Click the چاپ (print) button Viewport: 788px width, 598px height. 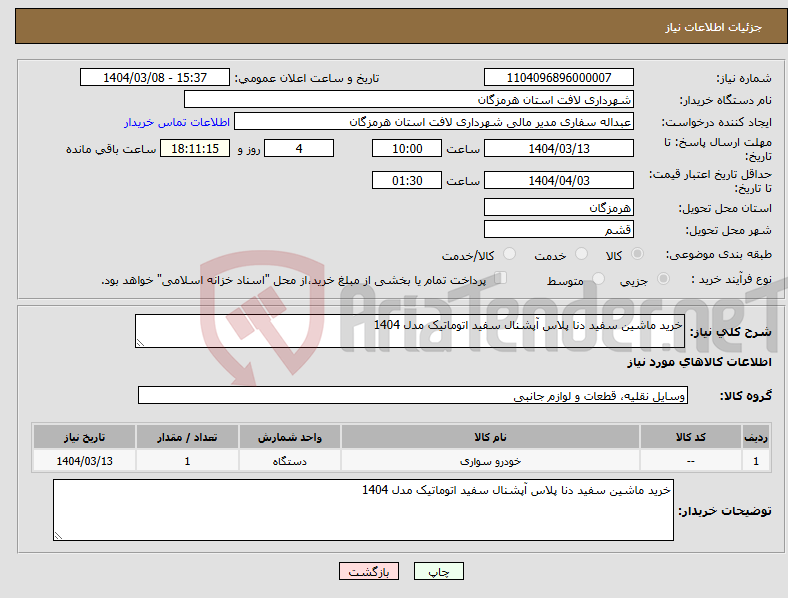438,571
